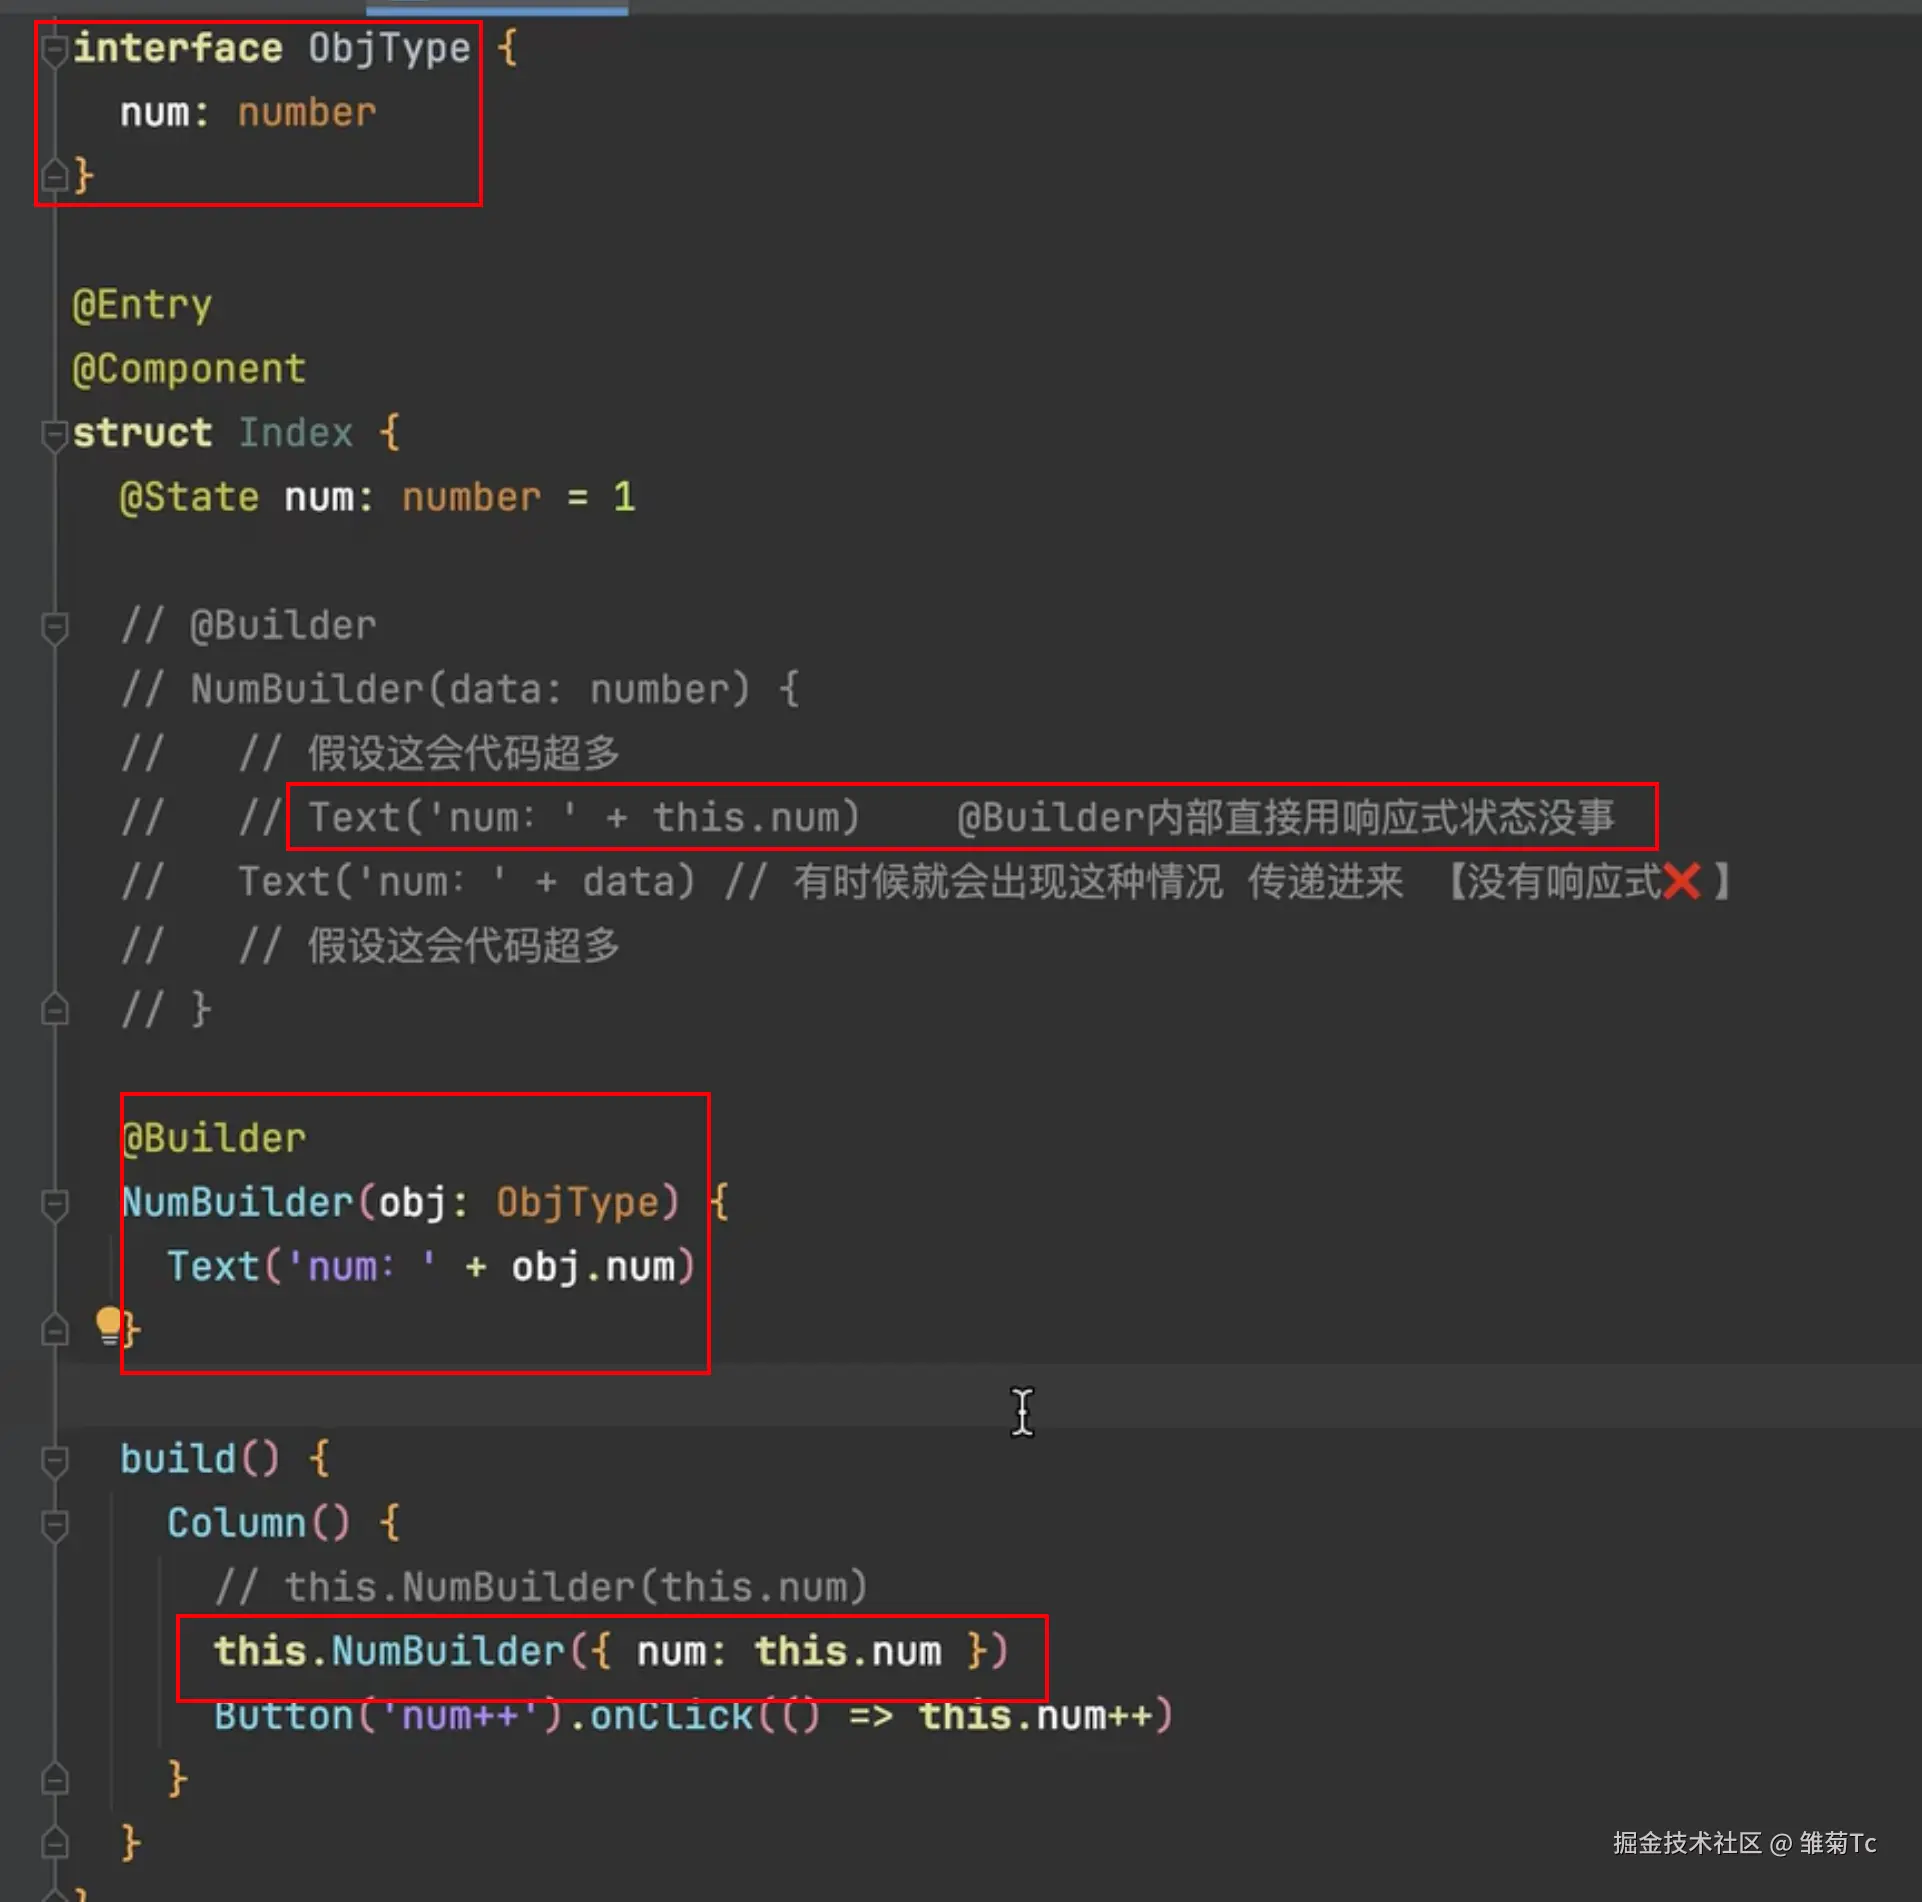Click the @State decorator
The width and height of the screenshot is (1922, 1902).
click(189, 497)
